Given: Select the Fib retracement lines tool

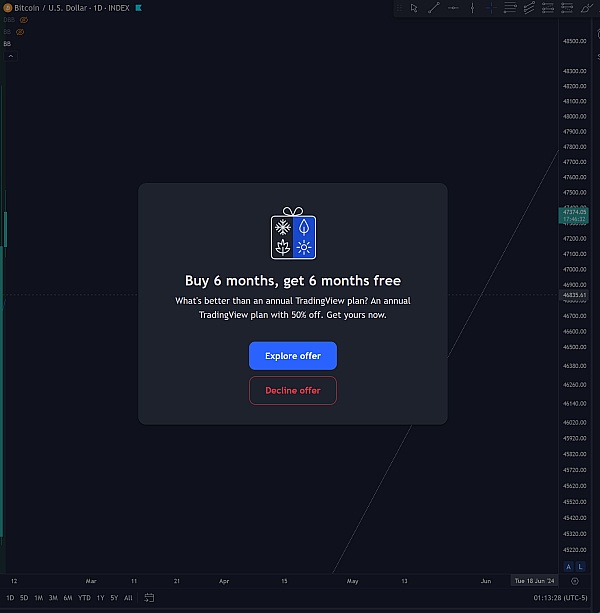Looking at the screenshot, I should [510, 8].
